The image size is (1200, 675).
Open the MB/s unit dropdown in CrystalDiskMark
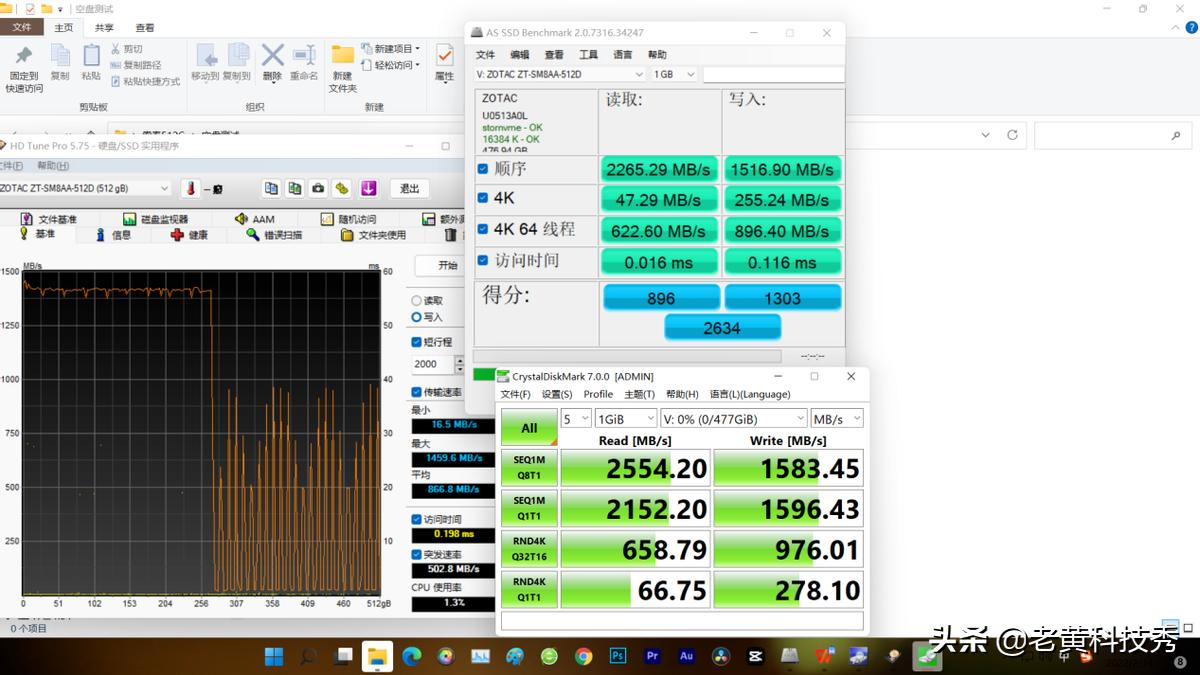(836, 419)
